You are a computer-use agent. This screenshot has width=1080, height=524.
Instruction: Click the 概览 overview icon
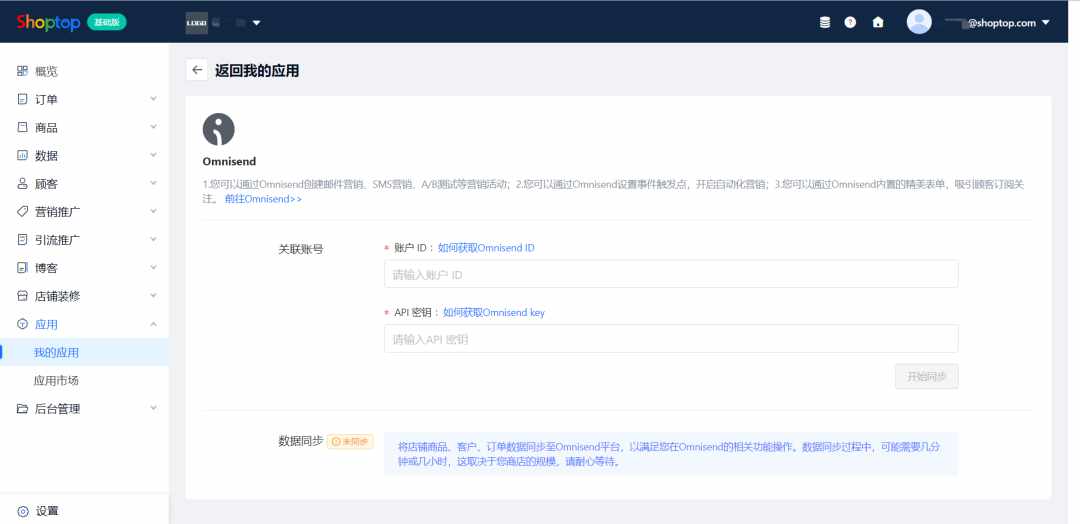(23, 71)
